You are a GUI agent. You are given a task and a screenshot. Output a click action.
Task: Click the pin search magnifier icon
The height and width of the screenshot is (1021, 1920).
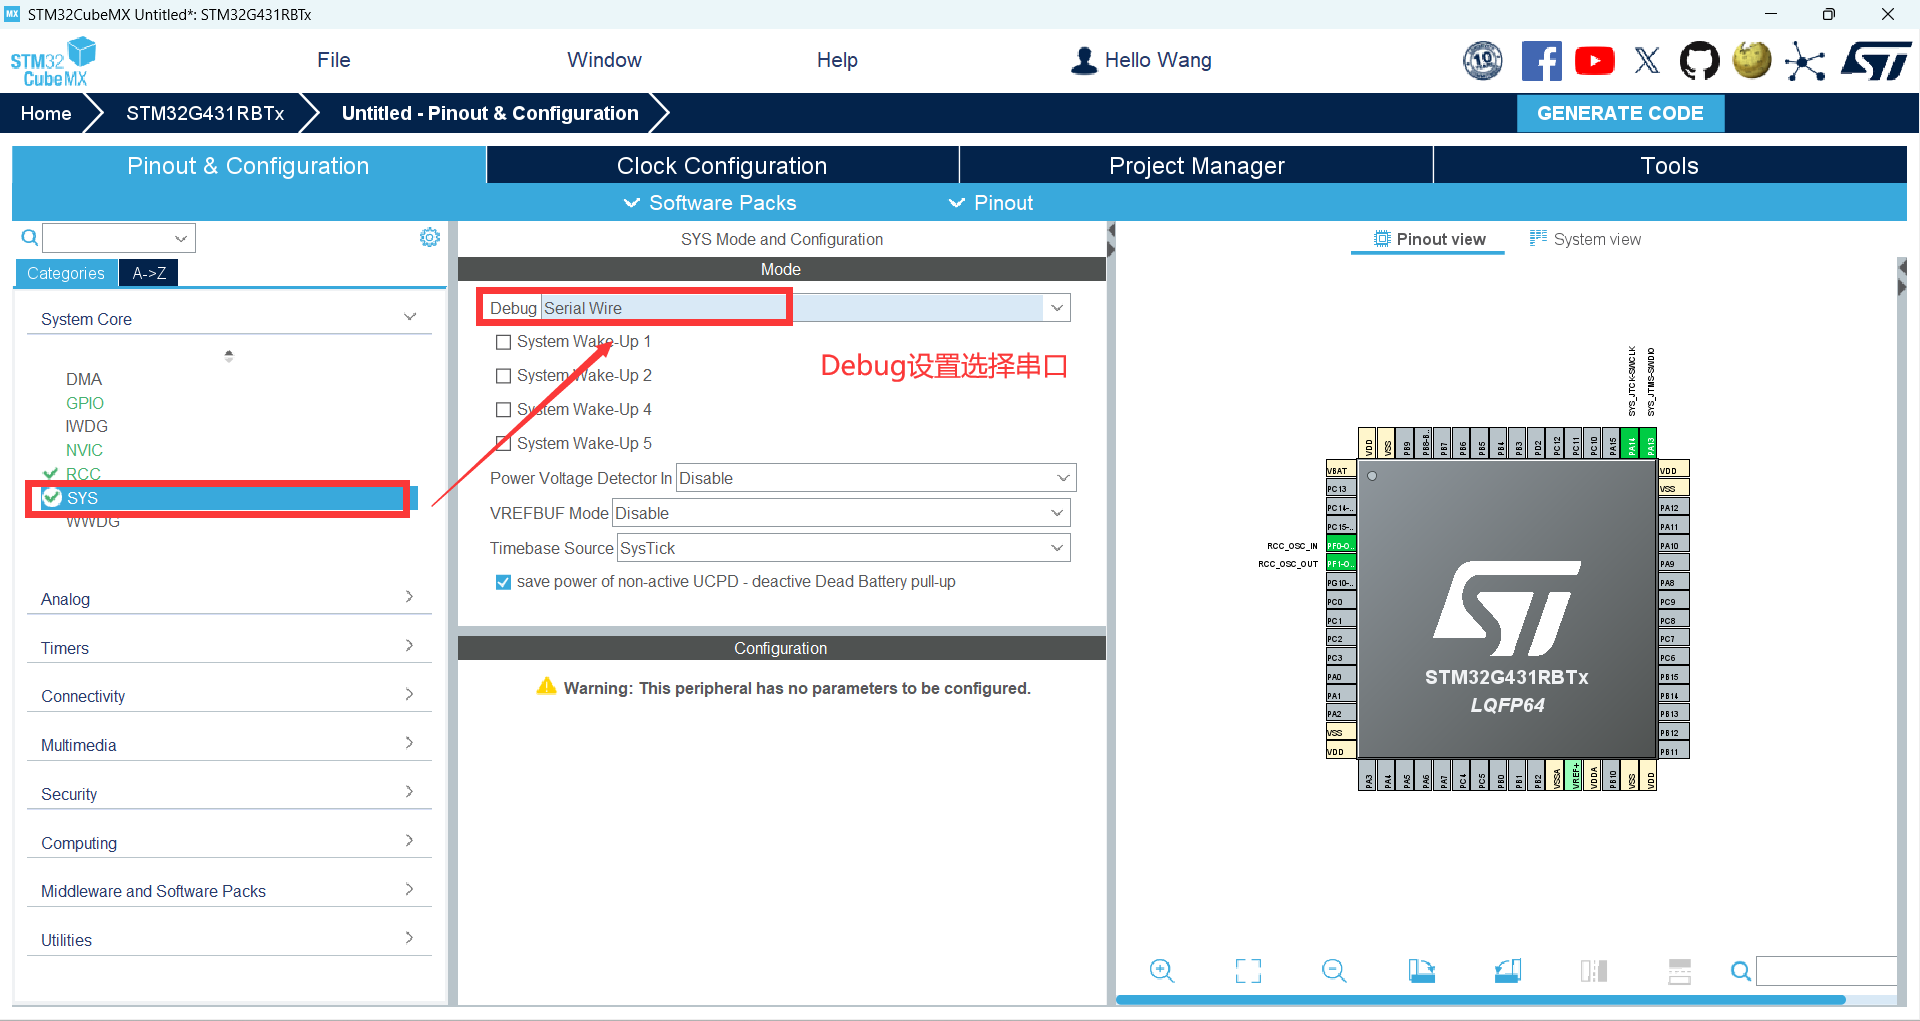[x=1741, y=971]
